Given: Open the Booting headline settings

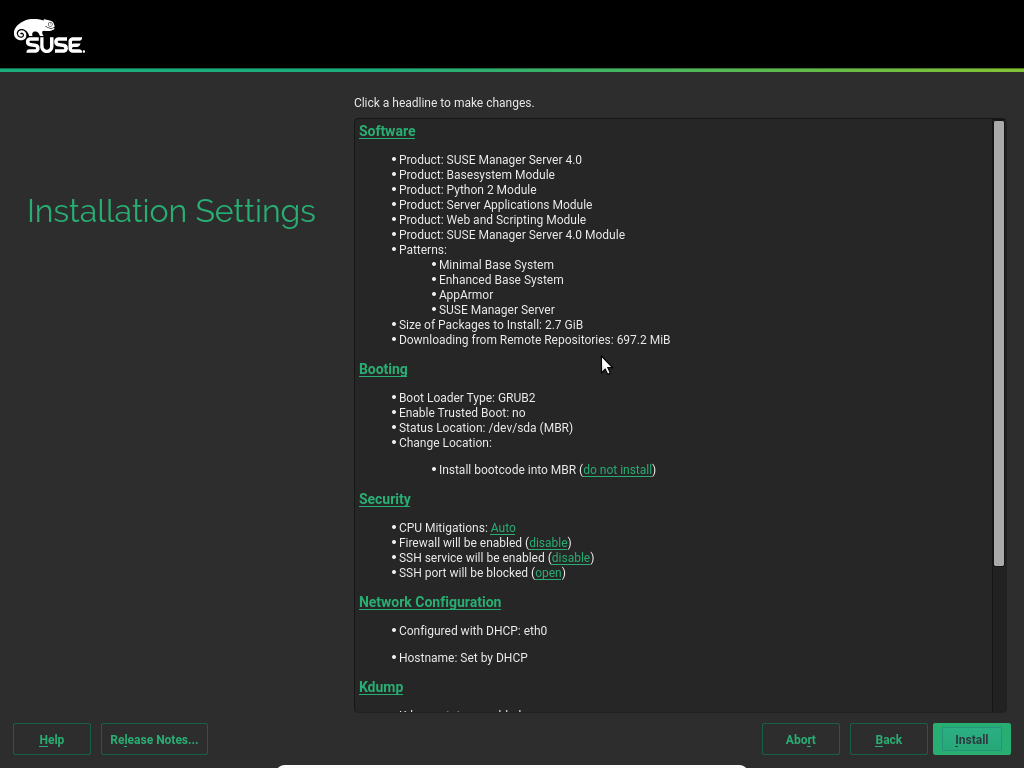Looking at the screenshot, I should (x=383, y=369).
